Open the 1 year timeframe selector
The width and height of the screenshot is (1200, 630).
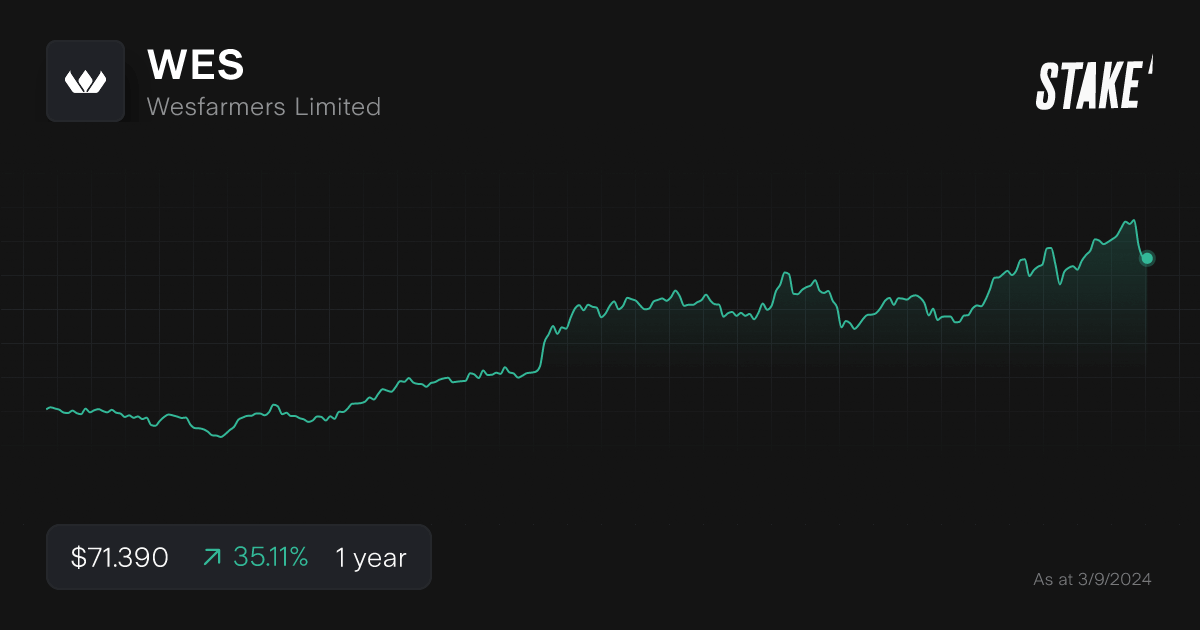click(370, 557)
